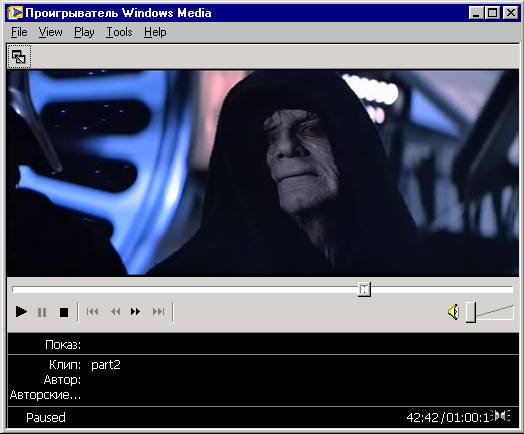Click the Skip Forward (next) button
Screen dimensions: 524x434
point(158,312)
